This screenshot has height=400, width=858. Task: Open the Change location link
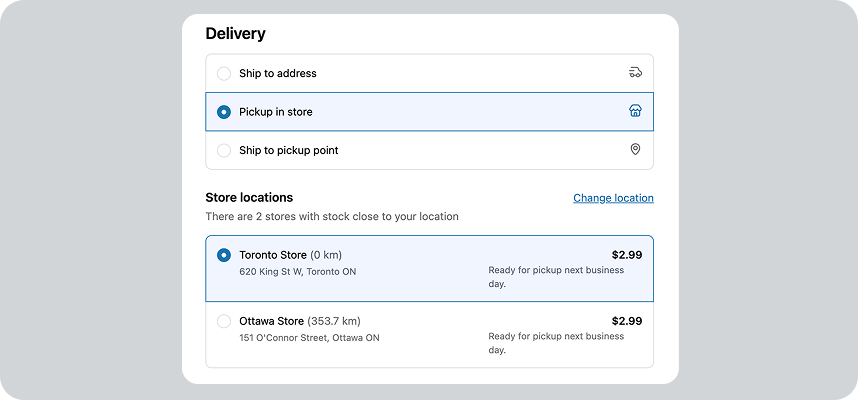coord(613,198)
